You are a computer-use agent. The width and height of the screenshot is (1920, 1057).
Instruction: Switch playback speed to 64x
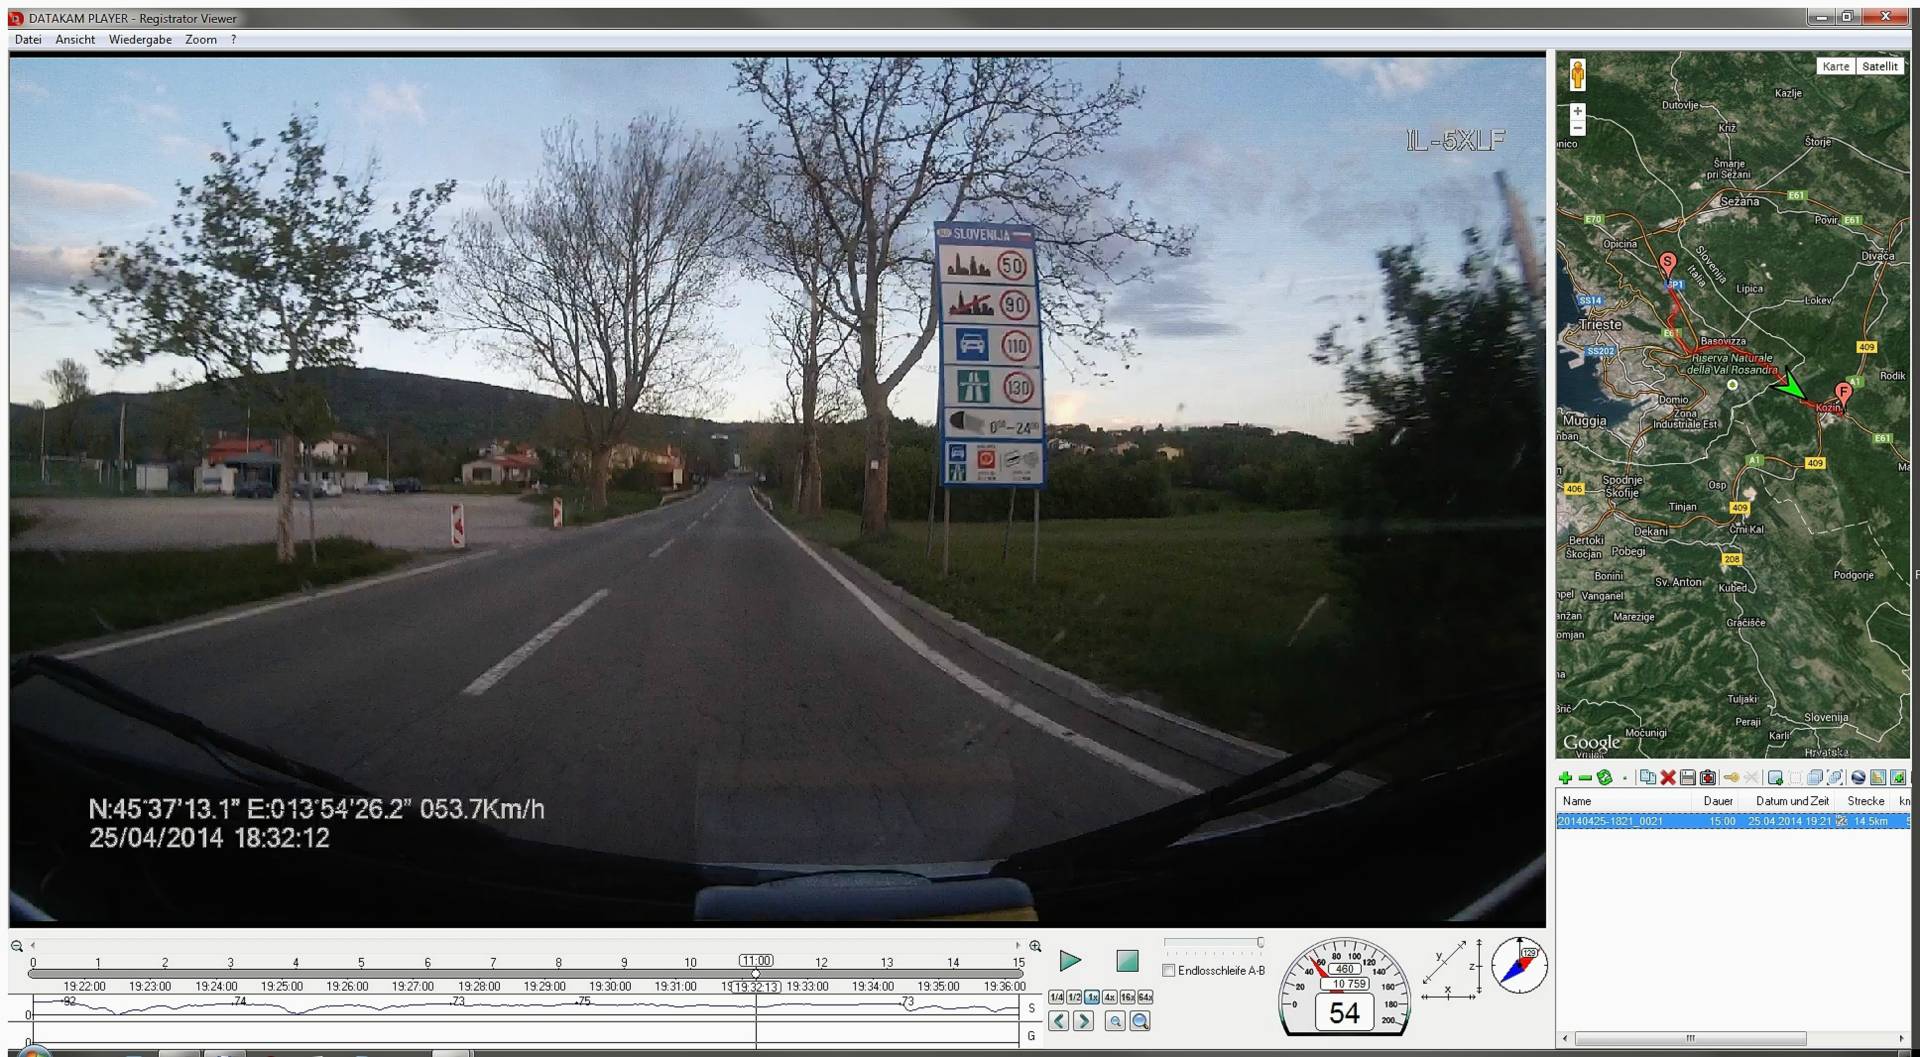[x=1143, y=996]
